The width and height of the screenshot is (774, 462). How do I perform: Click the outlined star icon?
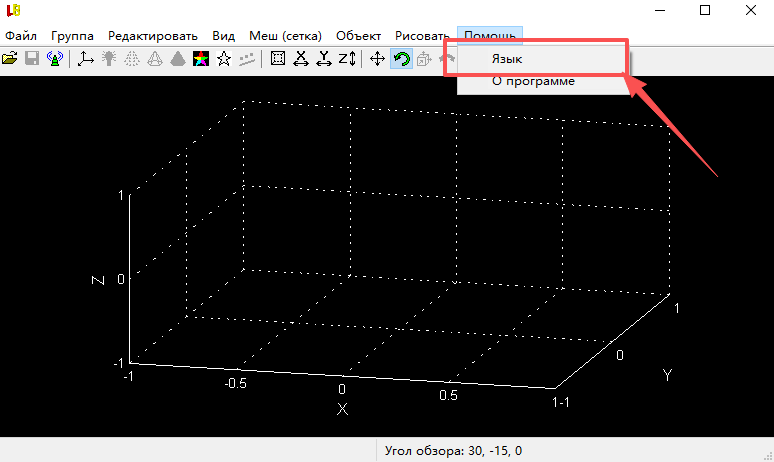[223, 59]
